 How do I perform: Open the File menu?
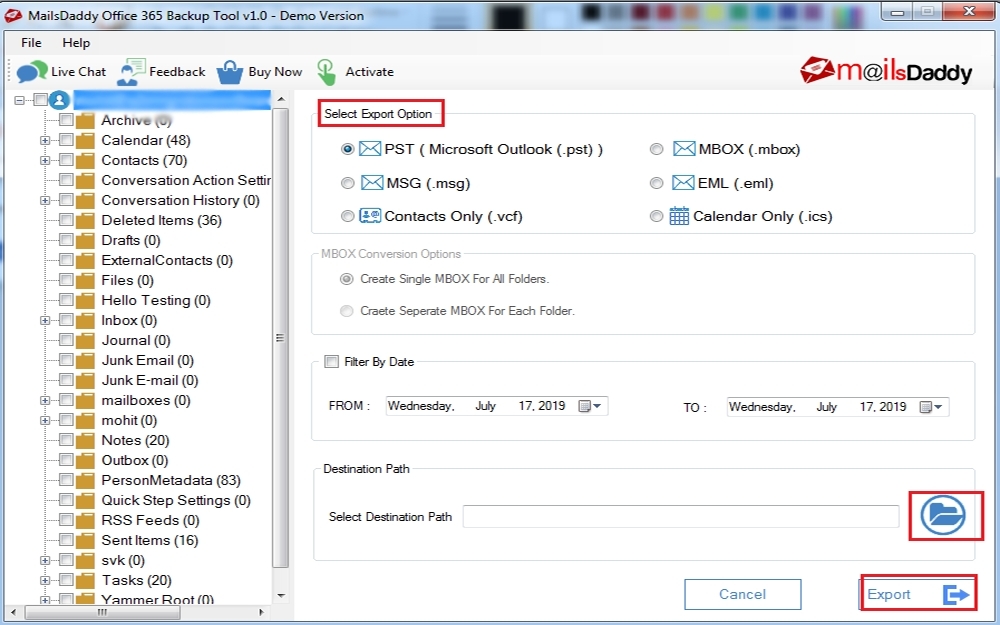point(31,43)
